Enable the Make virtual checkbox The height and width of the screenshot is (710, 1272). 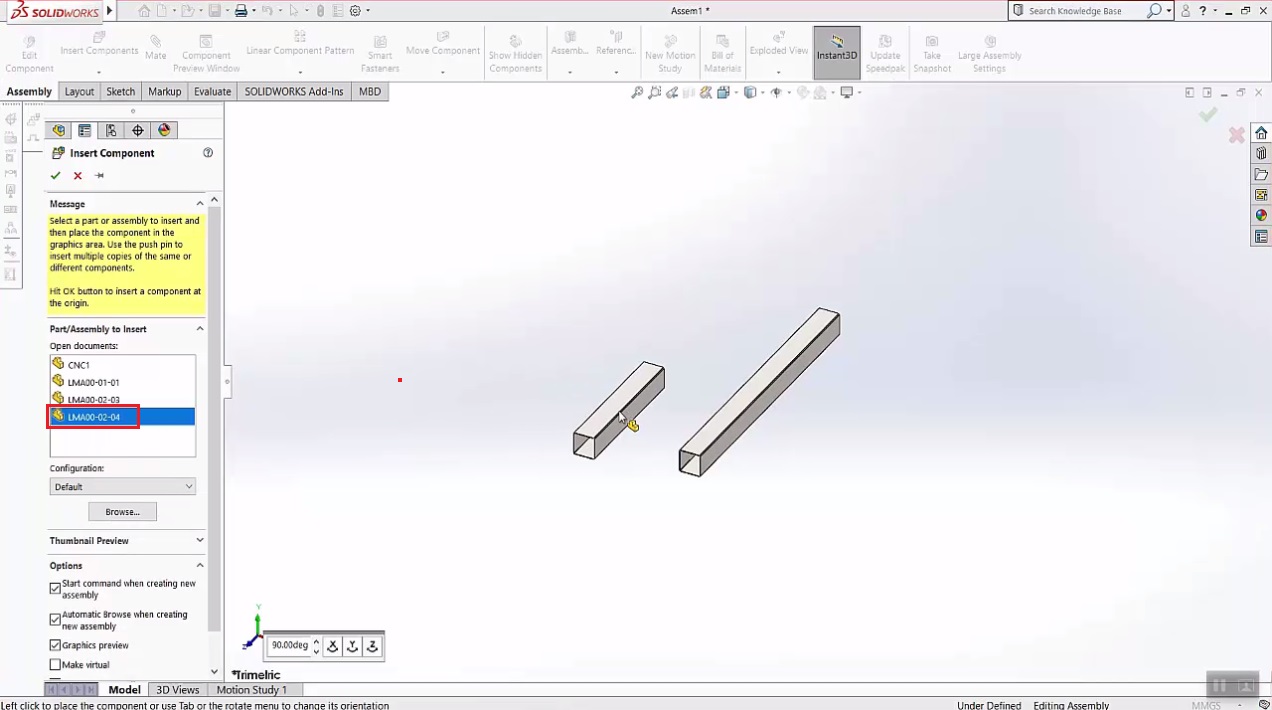tap(55, 664)
